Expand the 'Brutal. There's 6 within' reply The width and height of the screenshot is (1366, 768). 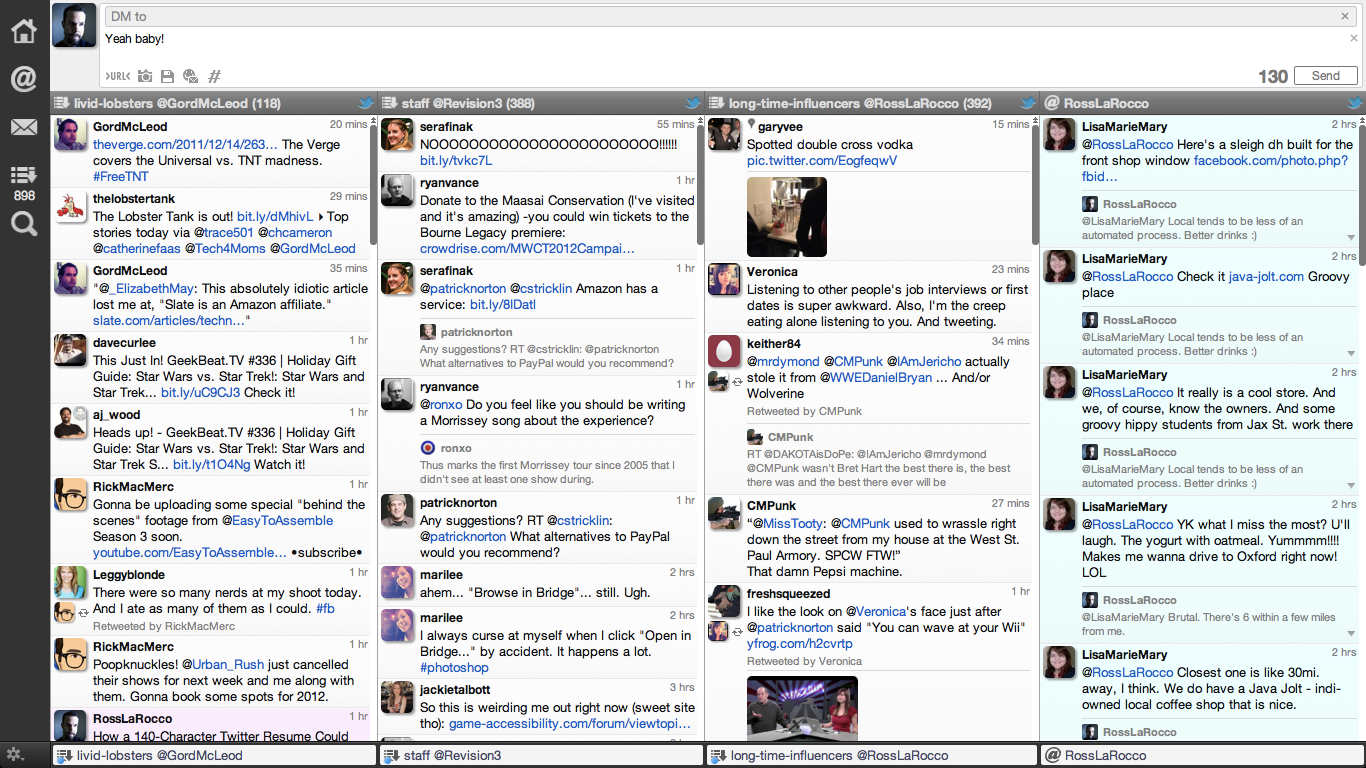[x=1351, y=634]
